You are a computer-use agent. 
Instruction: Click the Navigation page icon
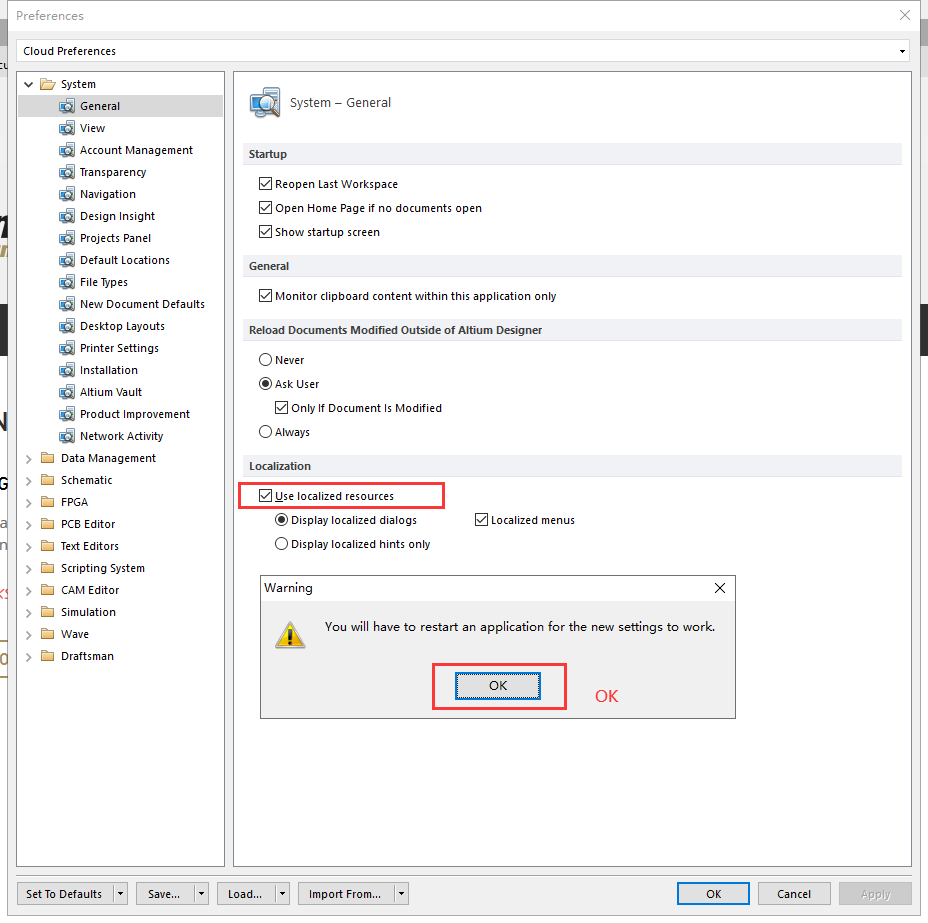pyautogui.click(x=67, y=194)
